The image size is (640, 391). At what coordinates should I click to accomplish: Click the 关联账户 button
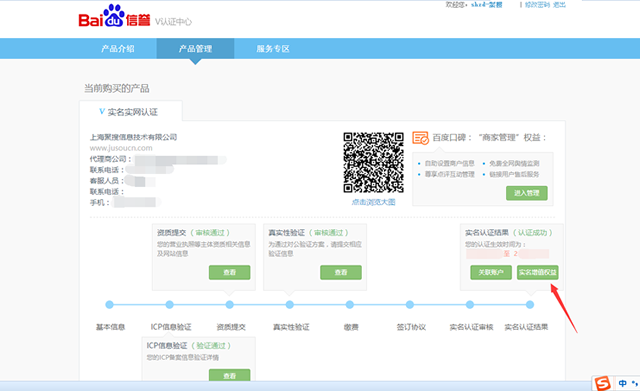click(x=491, y=272)
